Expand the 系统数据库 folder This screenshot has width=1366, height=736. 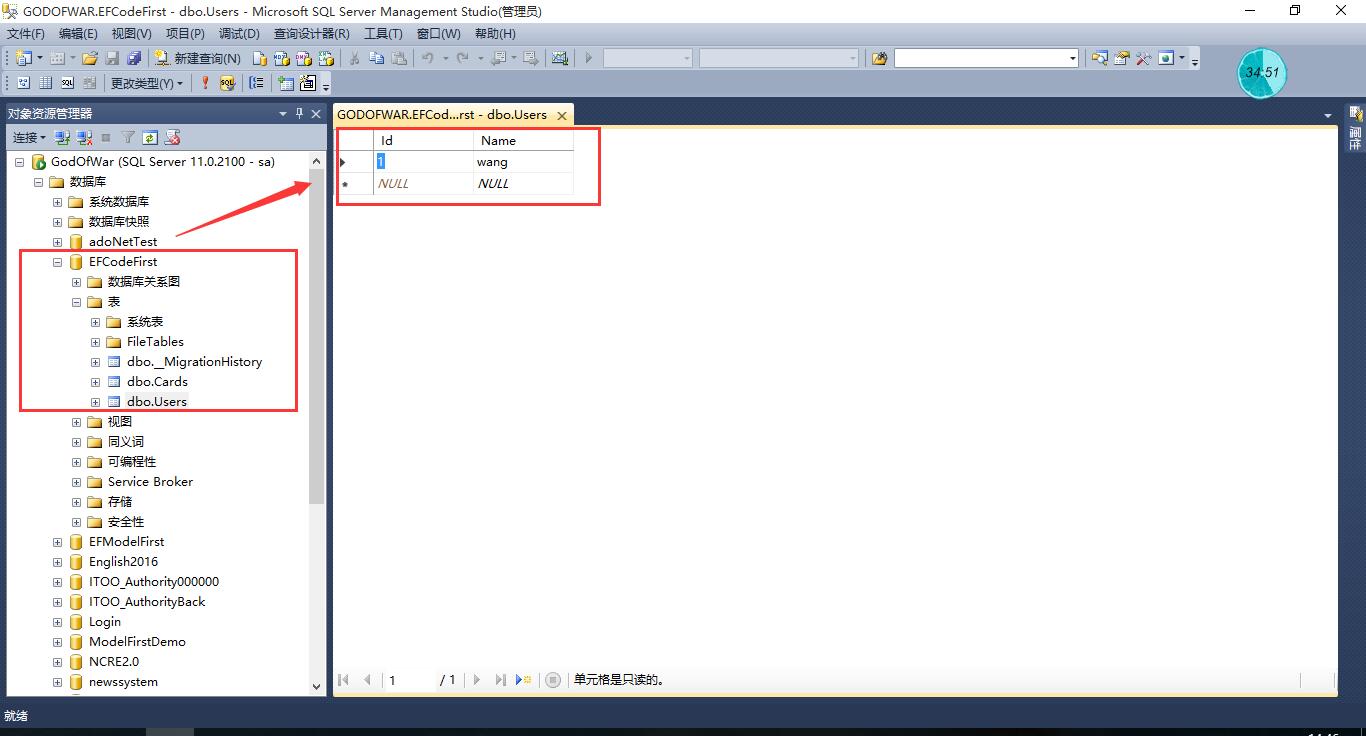[x=57, y=202]
